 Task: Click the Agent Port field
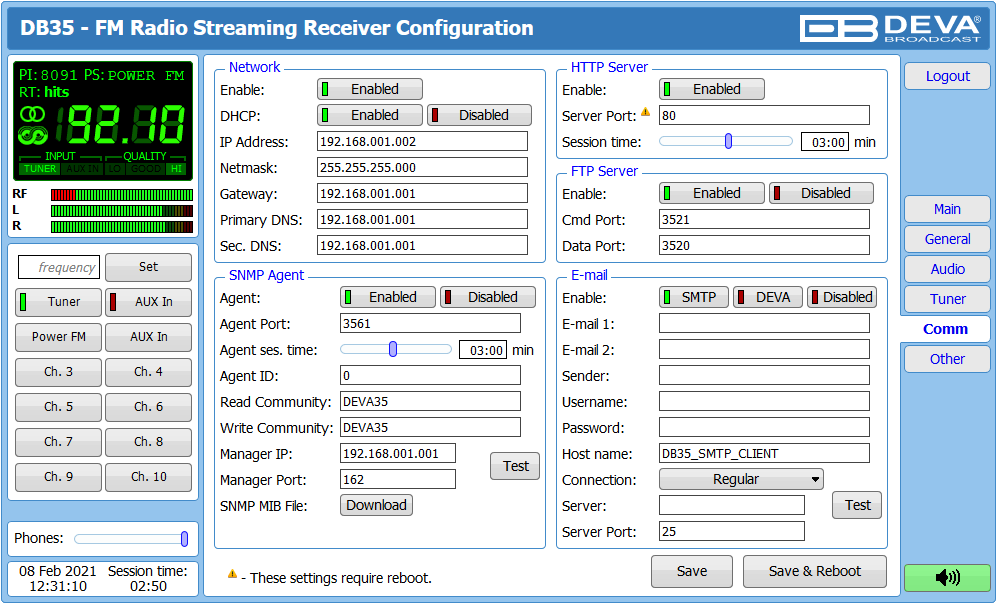pos(430,323)
